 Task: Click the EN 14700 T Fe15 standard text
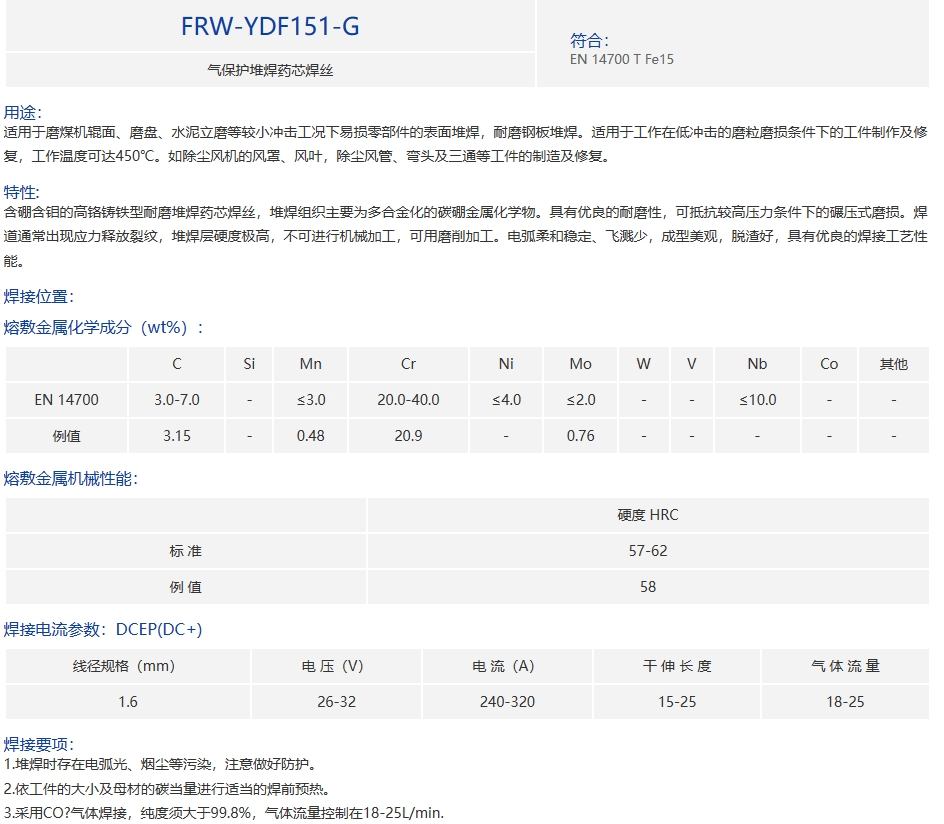coord(621,60)
